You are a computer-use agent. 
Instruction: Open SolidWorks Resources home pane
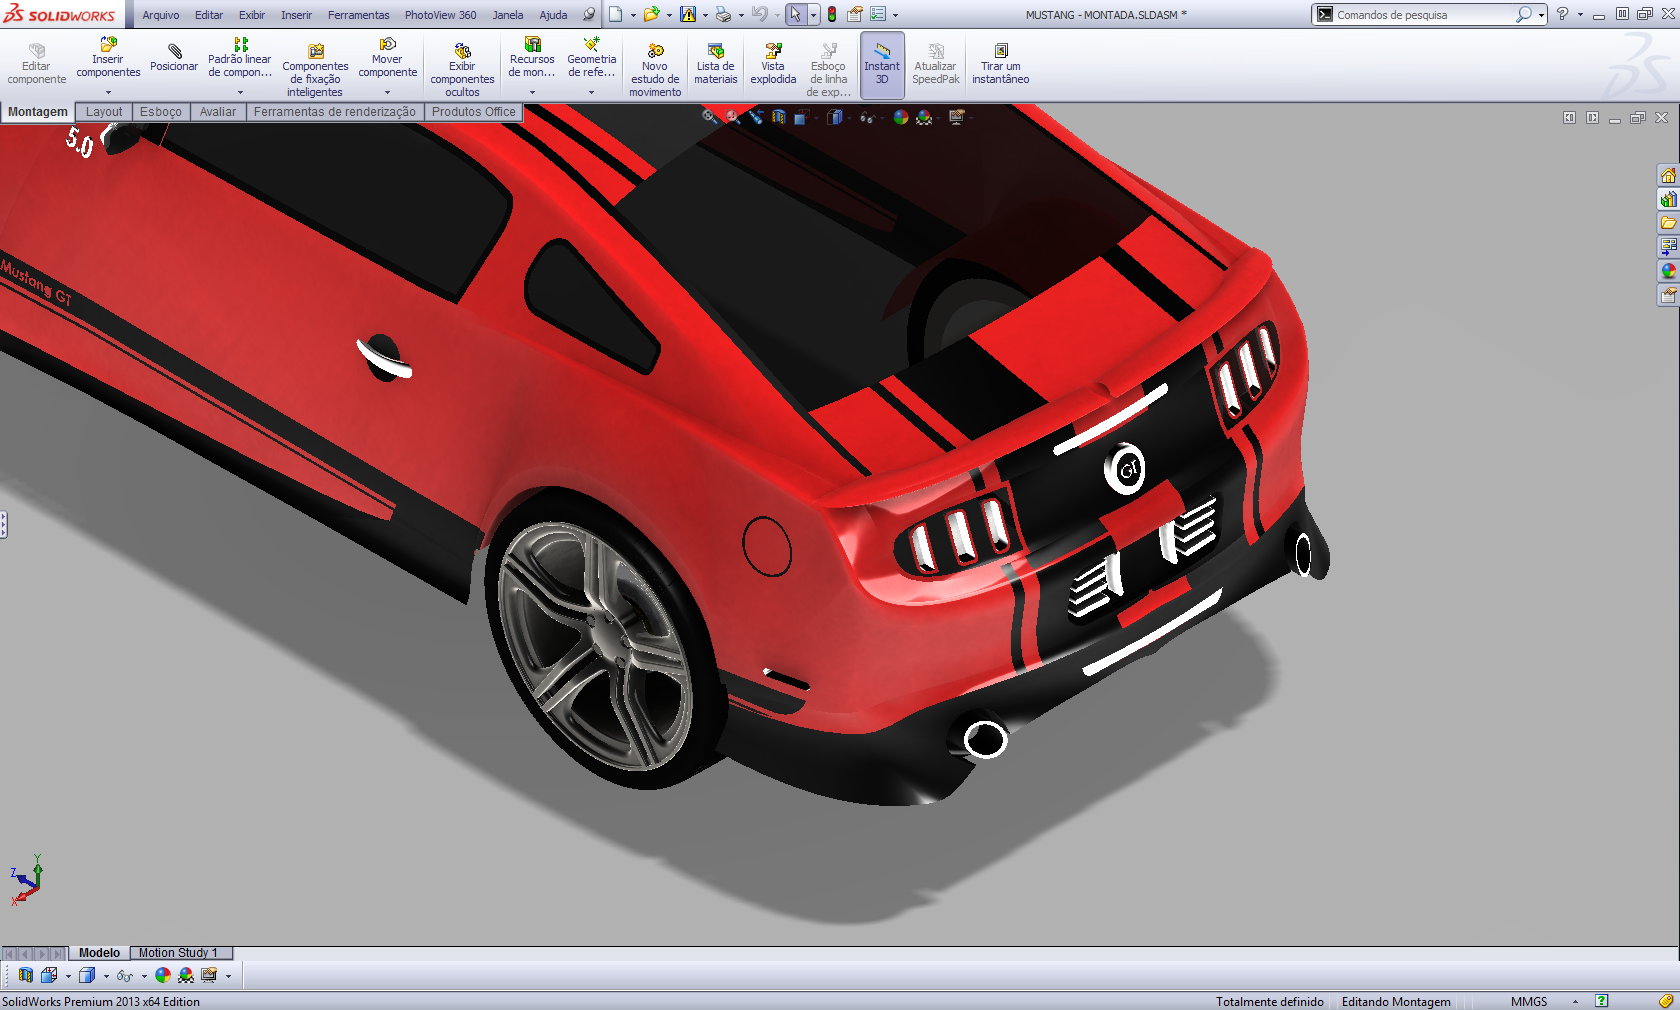click(x=1668, y=175)
